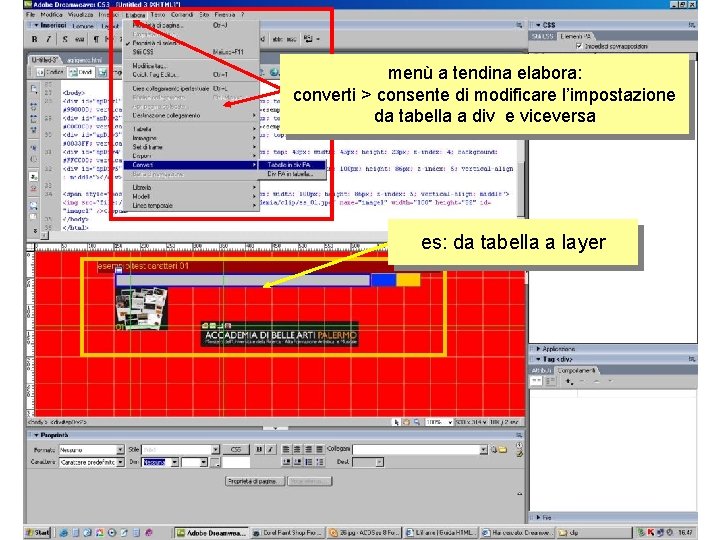This screenshot has height=540, width=720.
Task: Click the Italic I icon in Insert toolbar
Action: (48, 39)
